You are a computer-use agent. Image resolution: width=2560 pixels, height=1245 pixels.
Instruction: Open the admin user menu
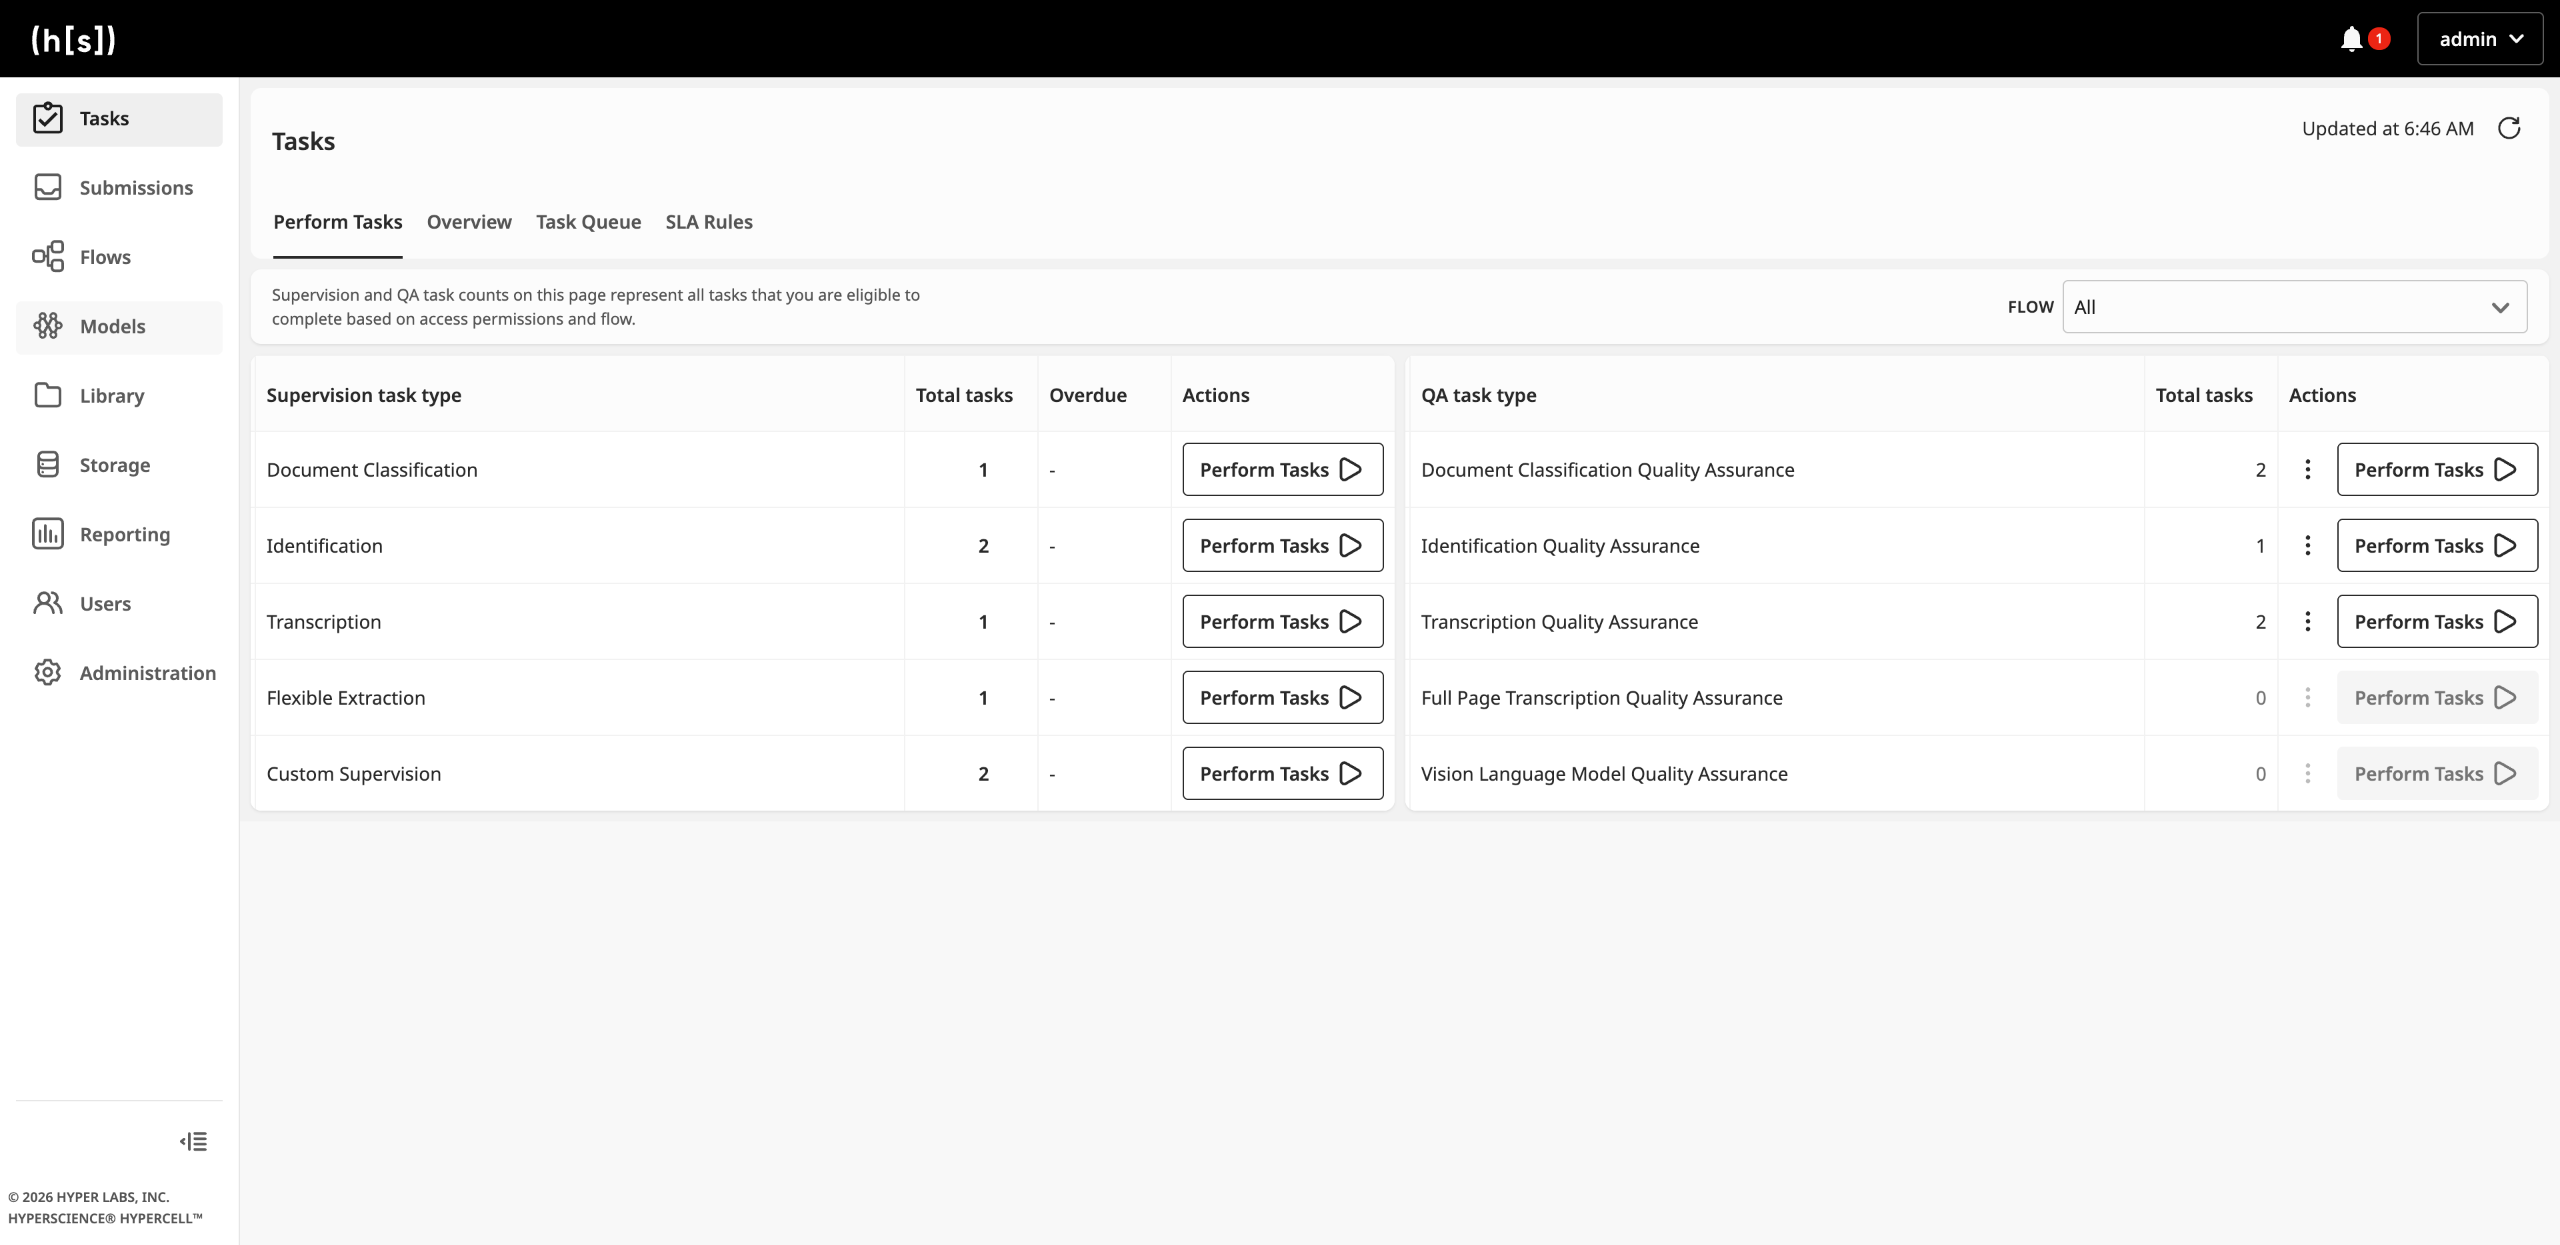(2479, 39)
